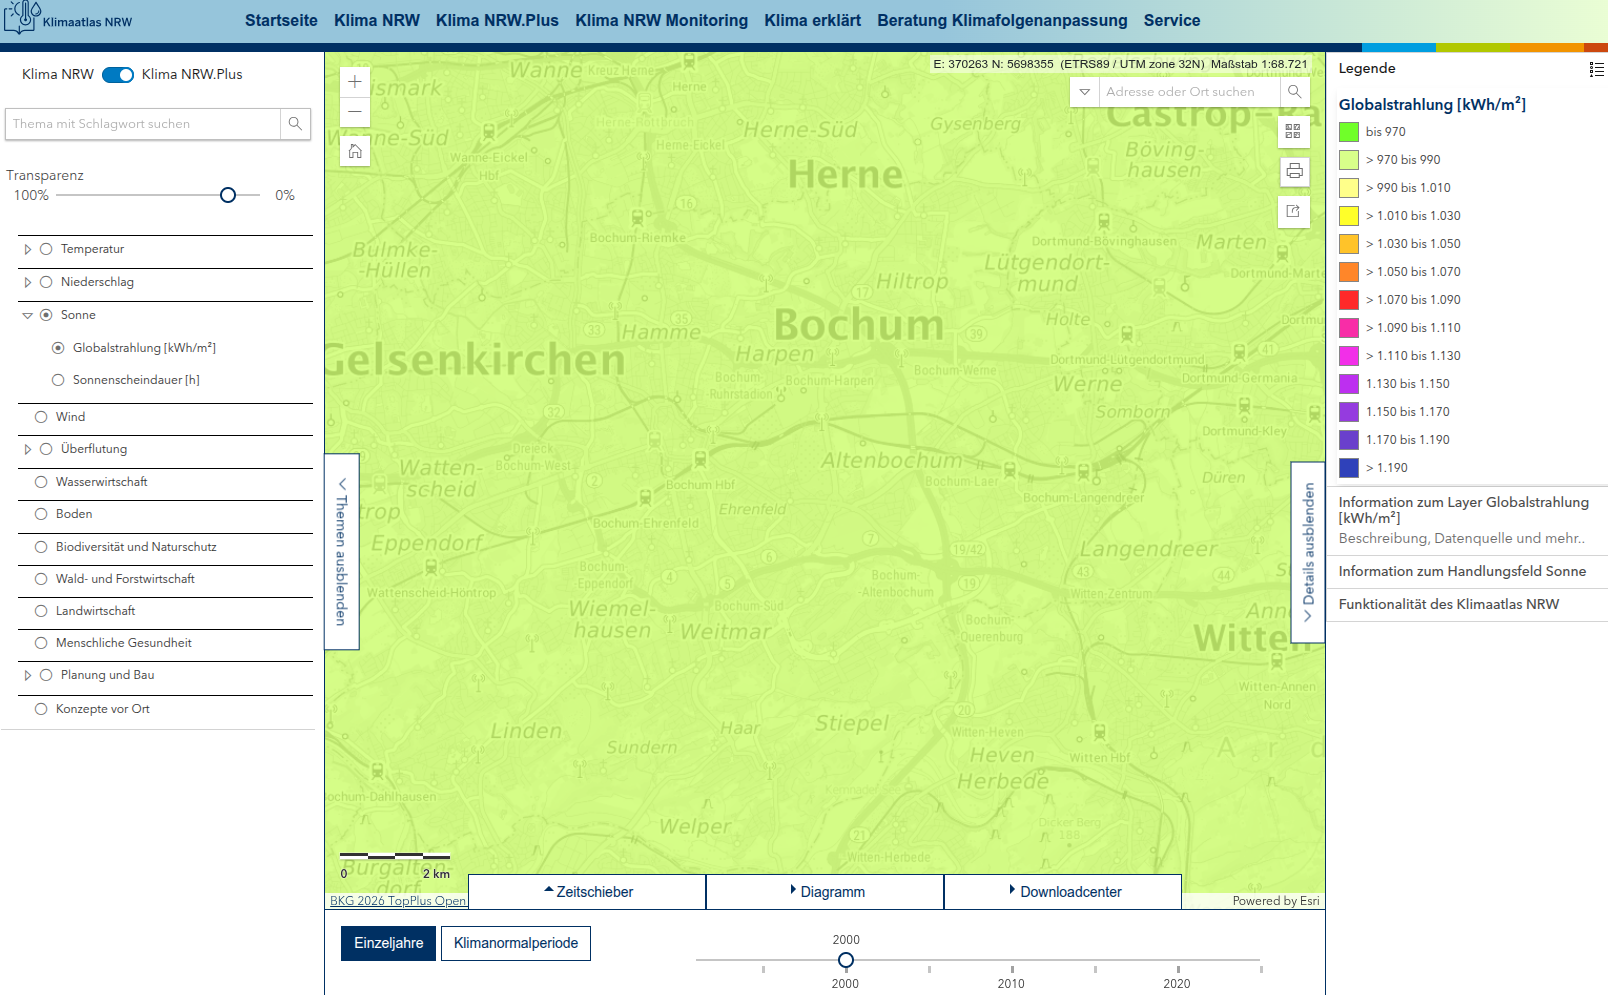Image resolution: width=1608 pixels, height=995 pixels.
Task: Expand the Temperatur theme group
Action: 27,250
